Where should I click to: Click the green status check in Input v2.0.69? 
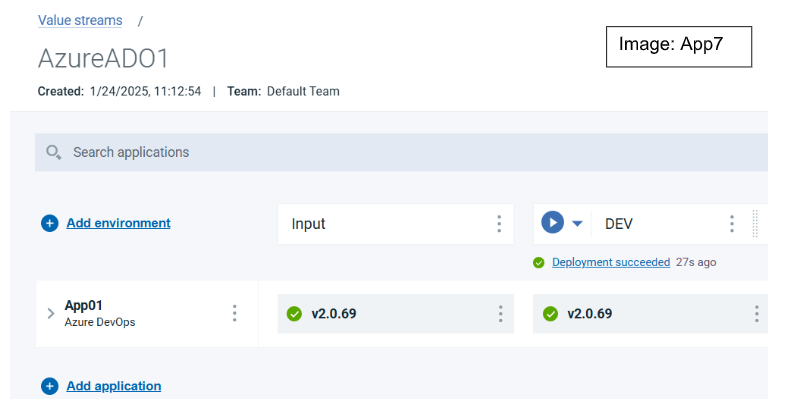(x=294, y=314)
